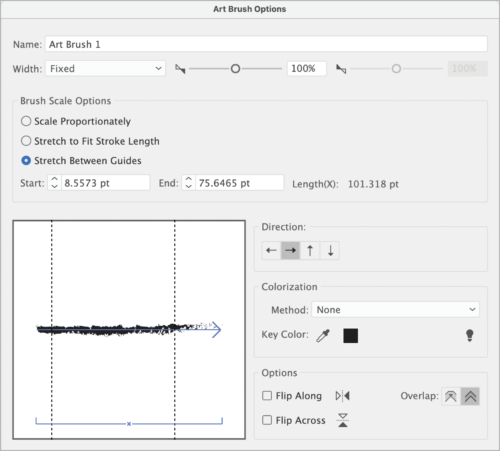This screenshot has height=451, width=500.
Task: Choose the do-not-adjust overlap corners option
Action: (451, 396)
